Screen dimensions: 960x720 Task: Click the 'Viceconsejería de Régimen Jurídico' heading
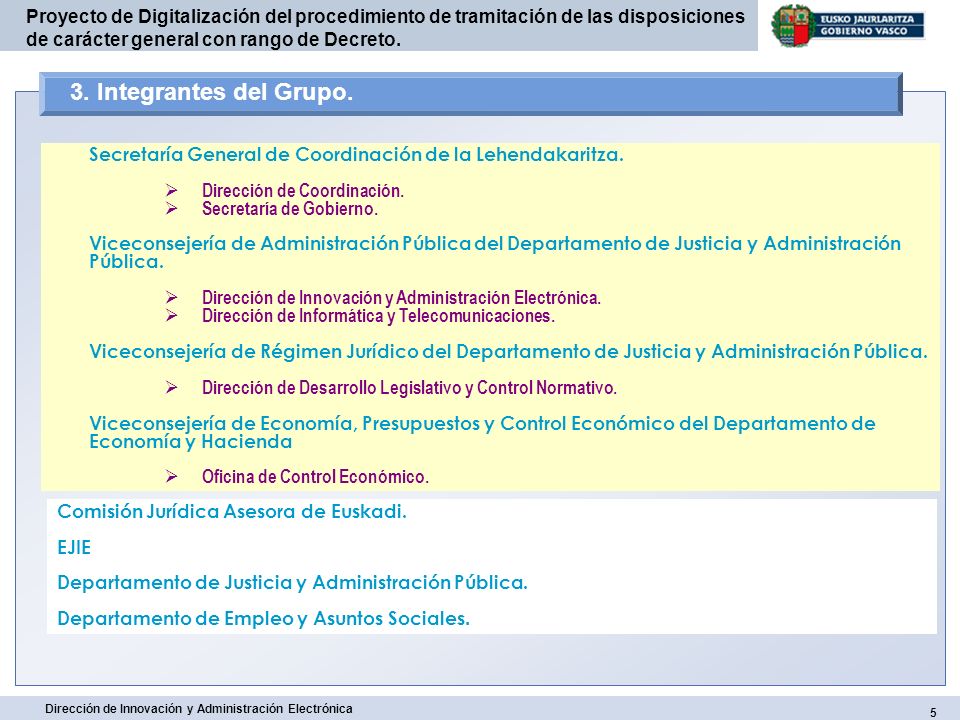click(x=508, y=351)
